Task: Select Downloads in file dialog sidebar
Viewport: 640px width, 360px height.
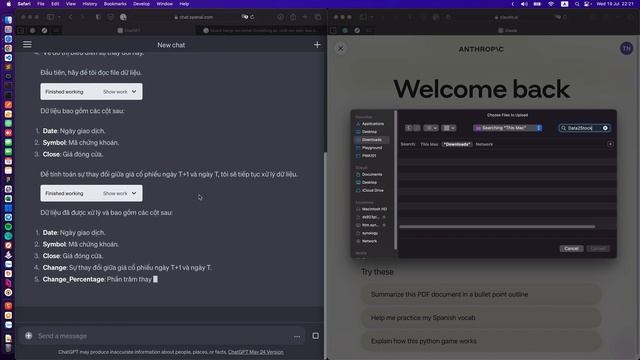Action: coord(371,140)
